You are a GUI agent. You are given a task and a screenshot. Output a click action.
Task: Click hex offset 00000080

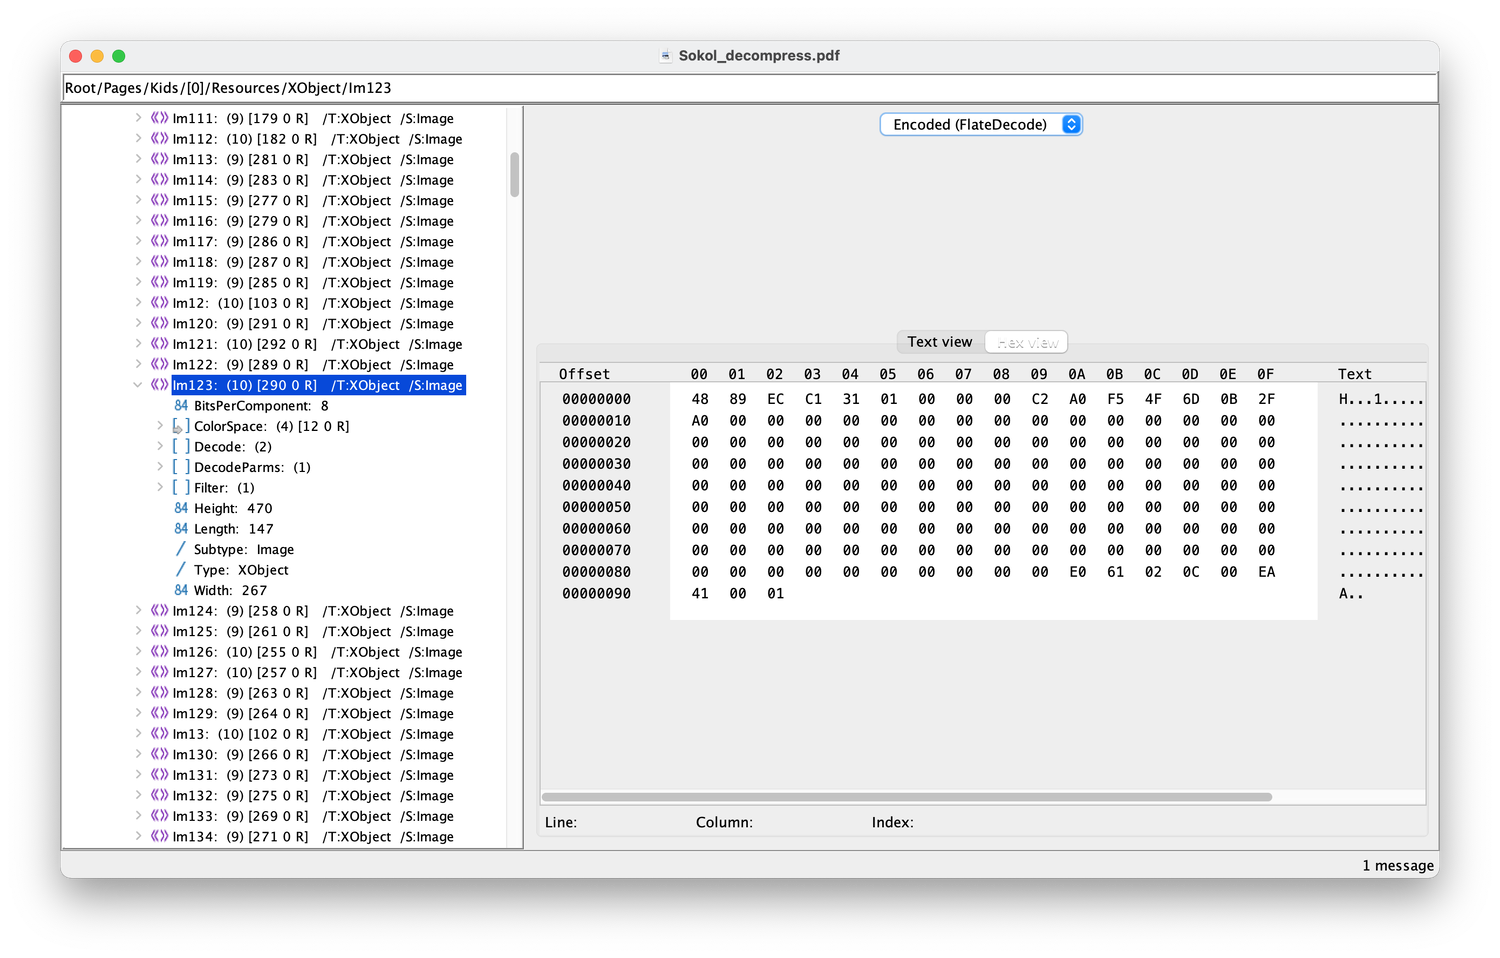point(596,572)
